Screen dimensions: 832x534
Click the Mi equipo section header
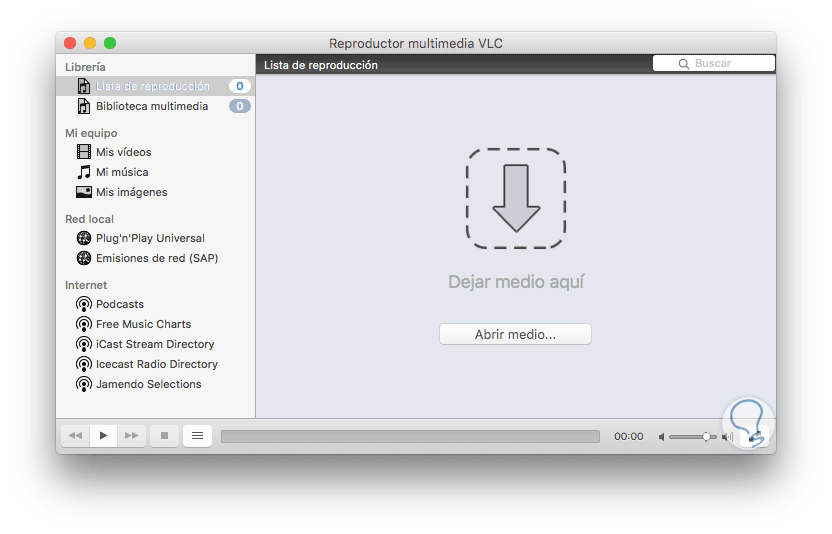click(x=91, y=133)
